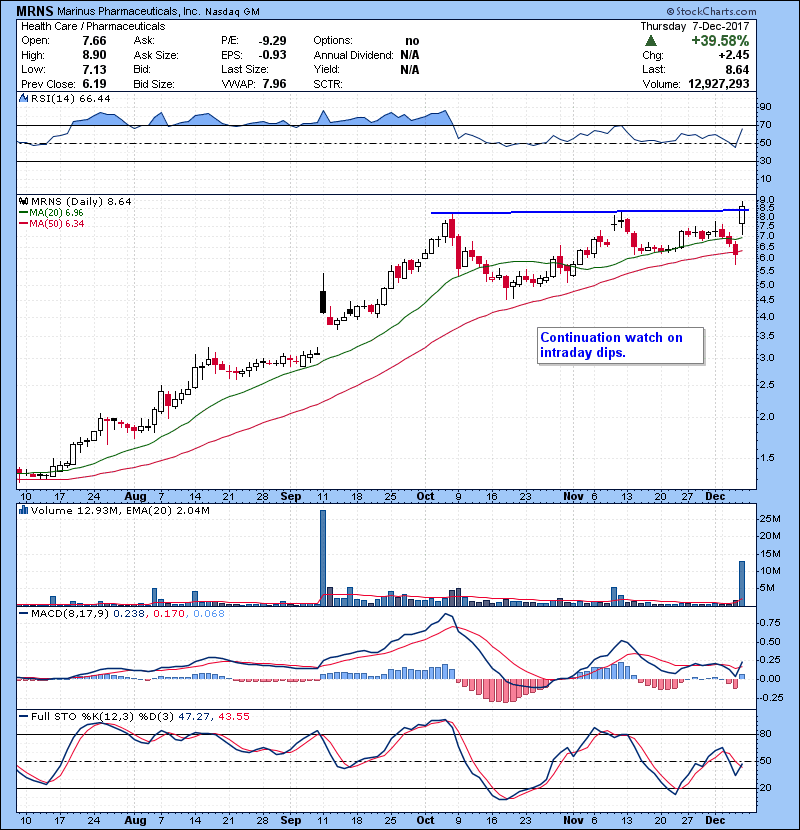Select the date Thursday 7-Dec-2017

tap(695, 26)
